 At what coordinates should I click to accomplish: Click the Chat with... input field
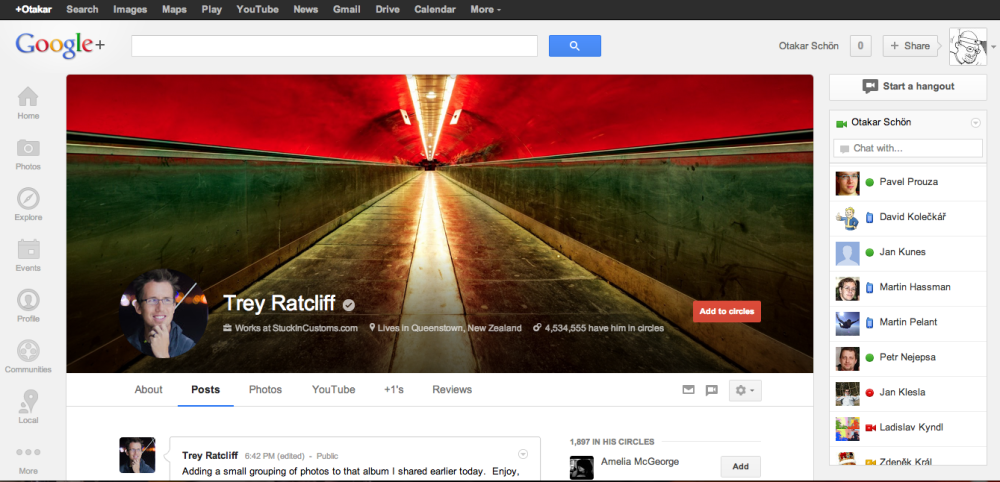point(908,148)
